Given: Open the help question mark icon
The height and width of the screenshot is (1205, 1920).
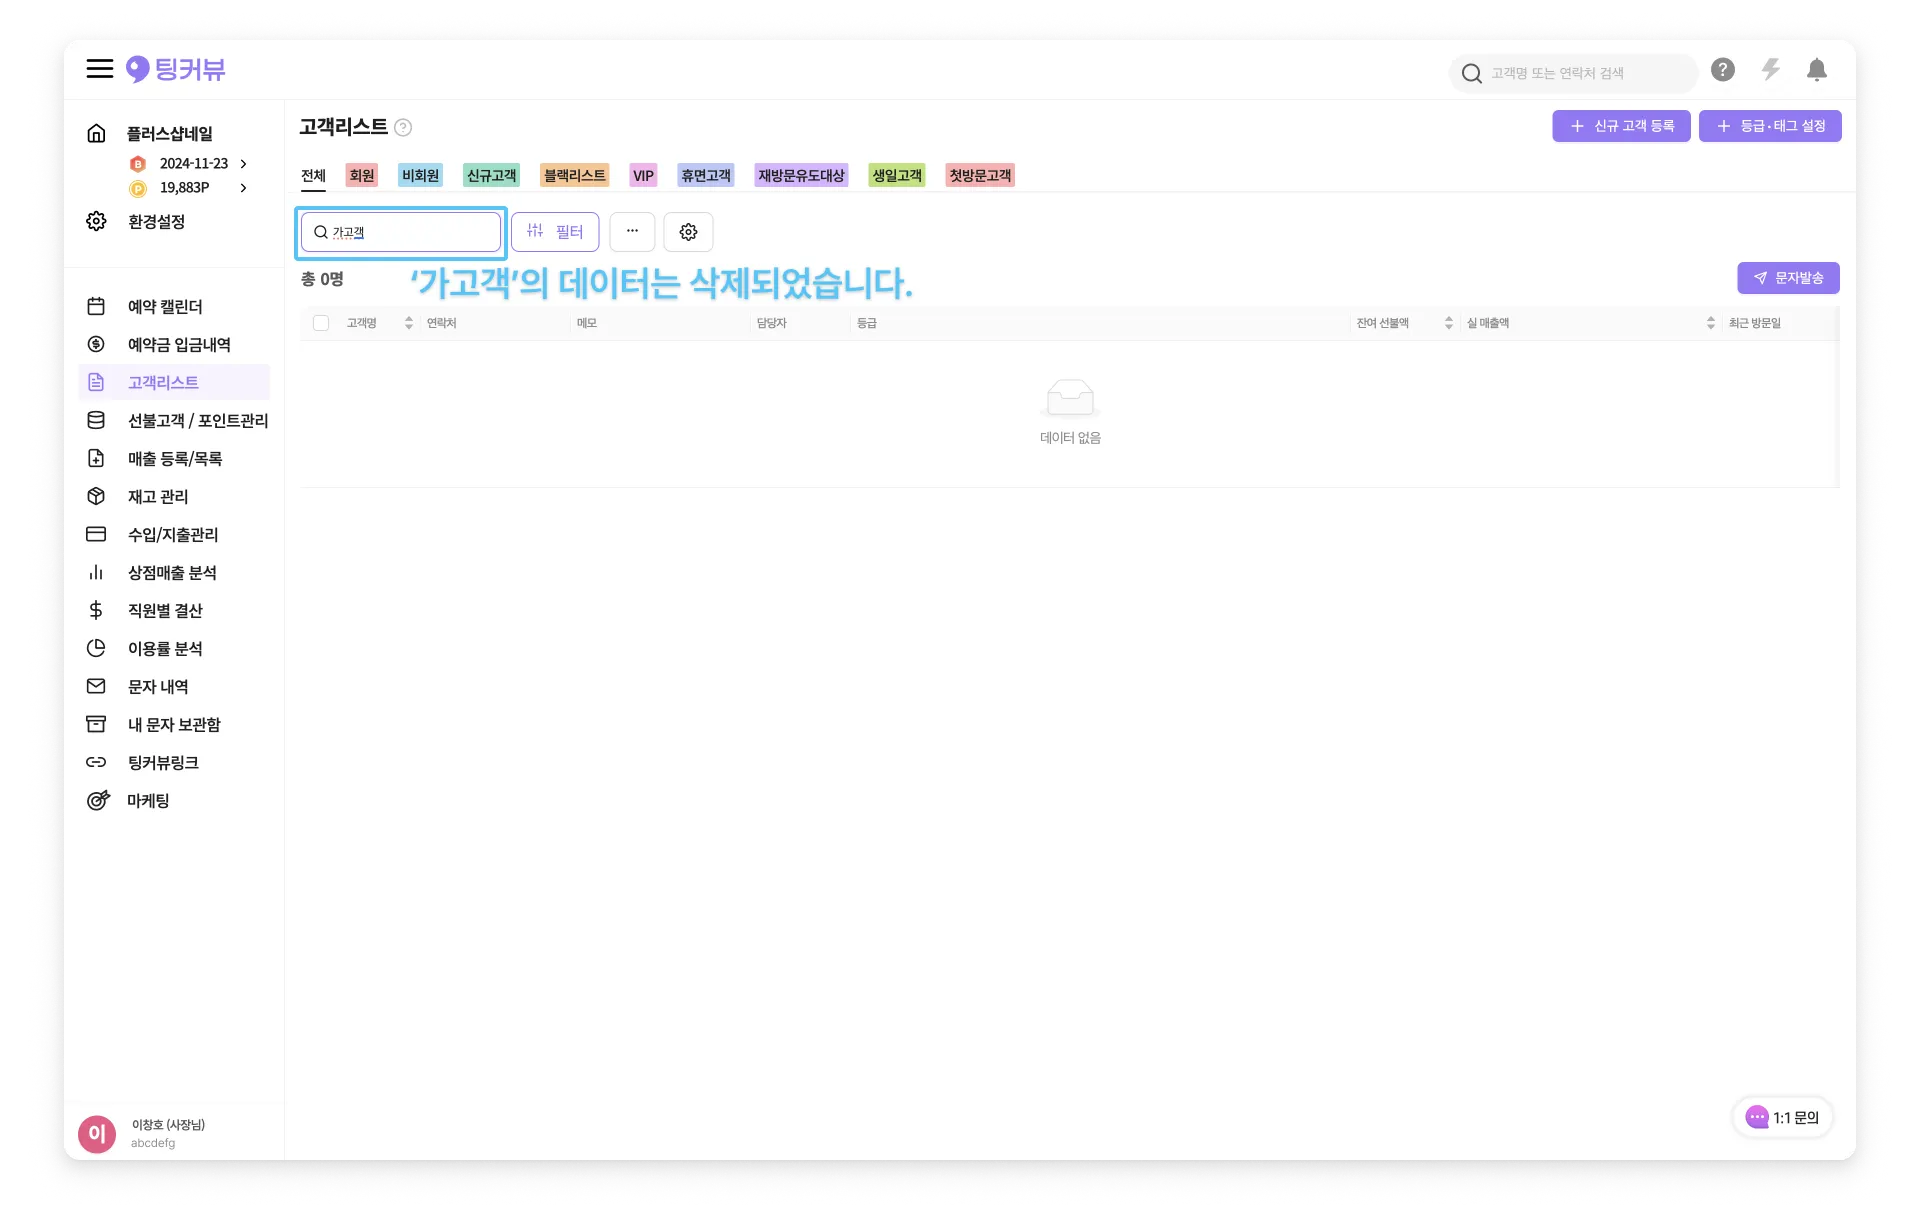Looking at the screenshot, I should 1722,70.
